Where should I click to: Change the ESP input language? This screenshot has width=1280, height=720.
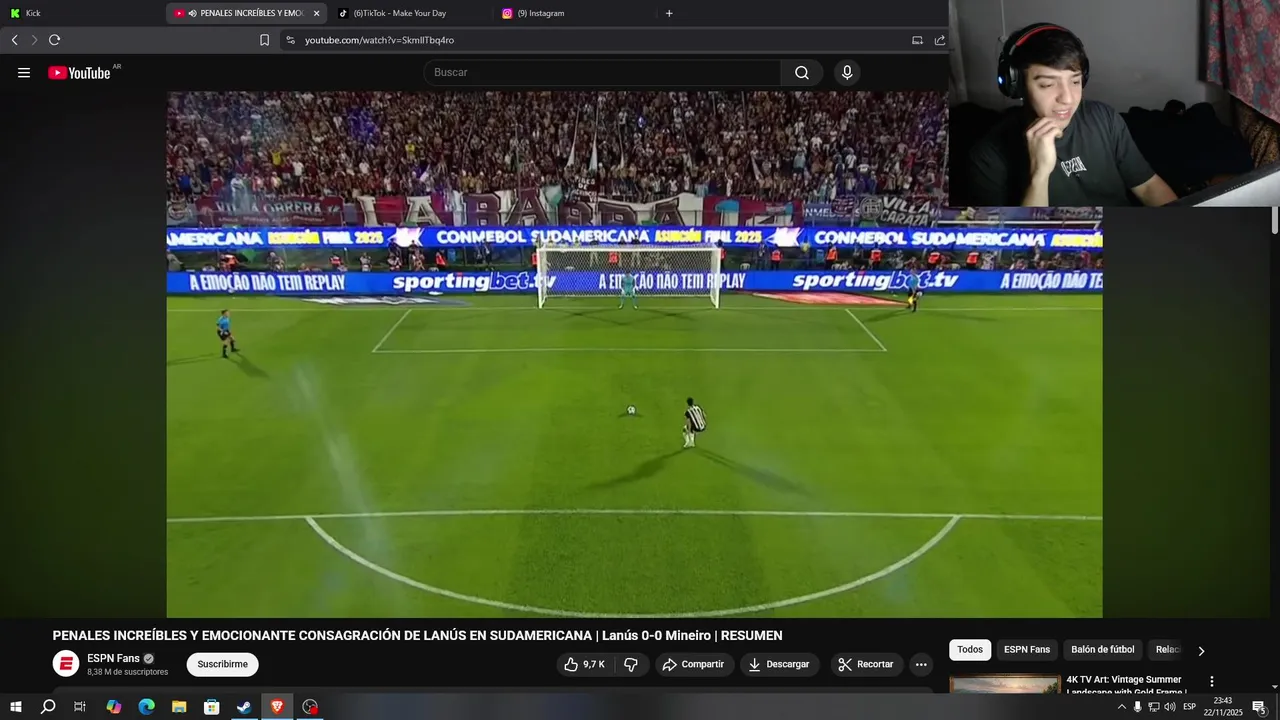pos(1190,707)
